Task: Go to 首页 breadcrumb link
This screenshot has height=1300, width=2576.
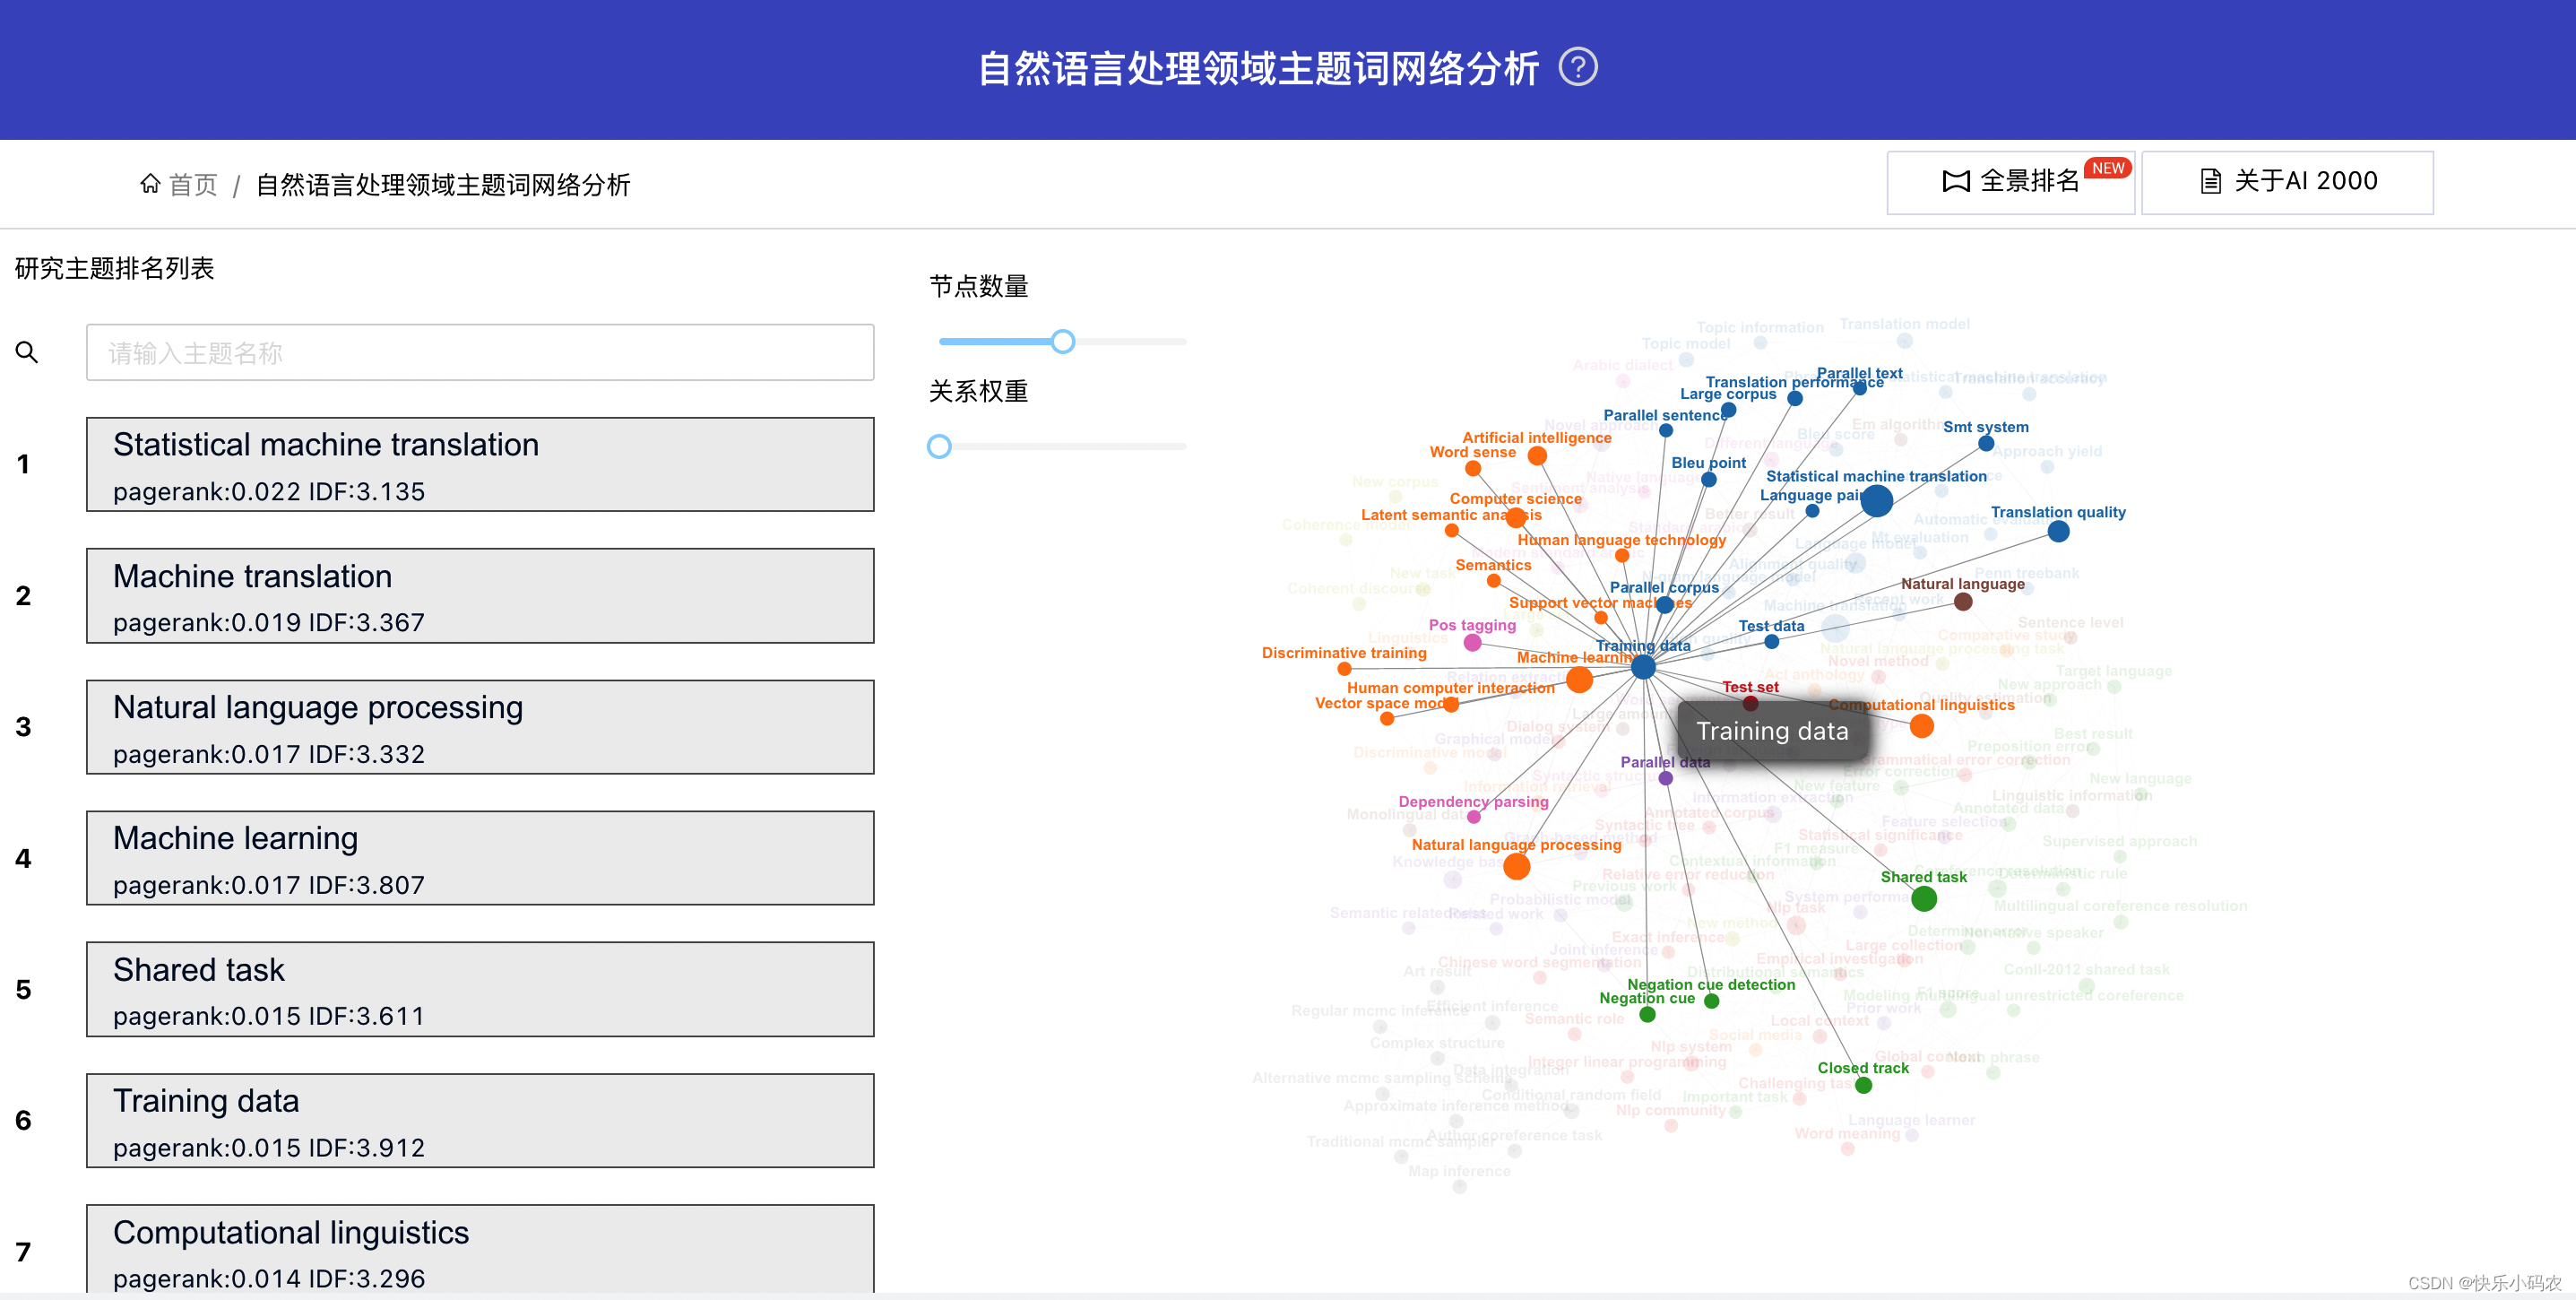Action: tap(193, 185)
